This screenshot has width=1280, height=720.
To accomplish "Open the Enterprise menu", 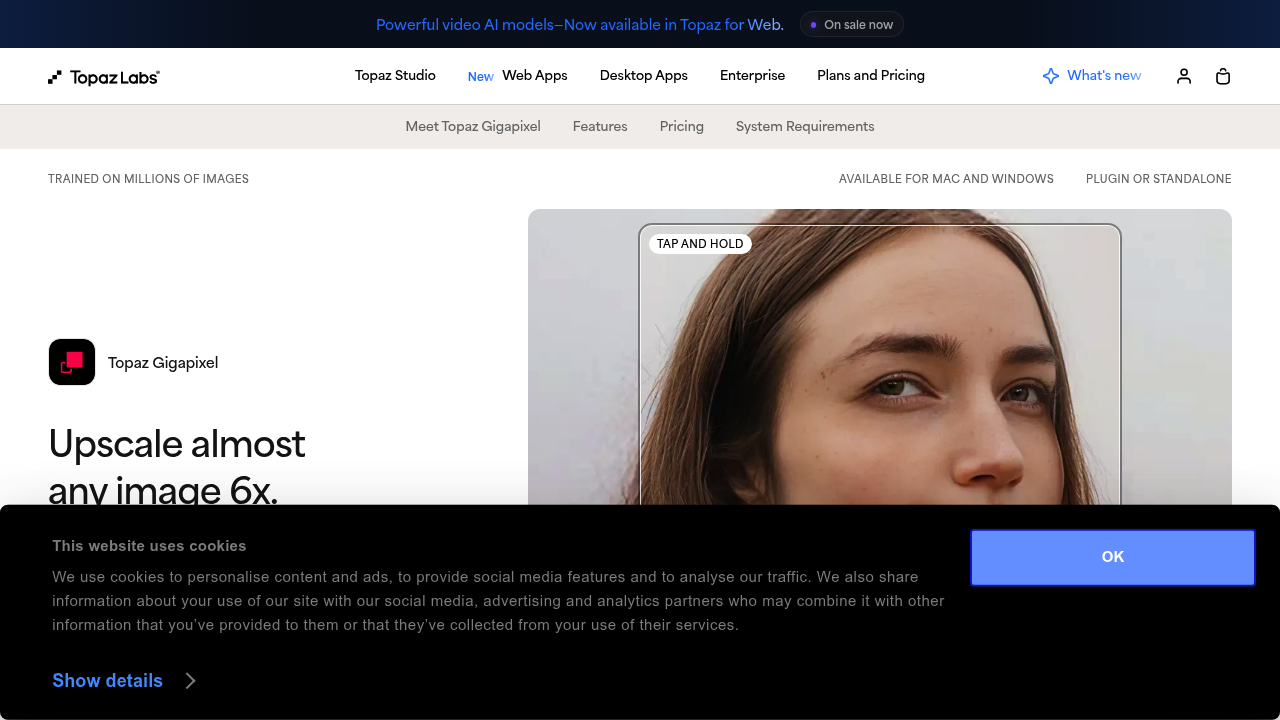I will [x=753, y=76].
